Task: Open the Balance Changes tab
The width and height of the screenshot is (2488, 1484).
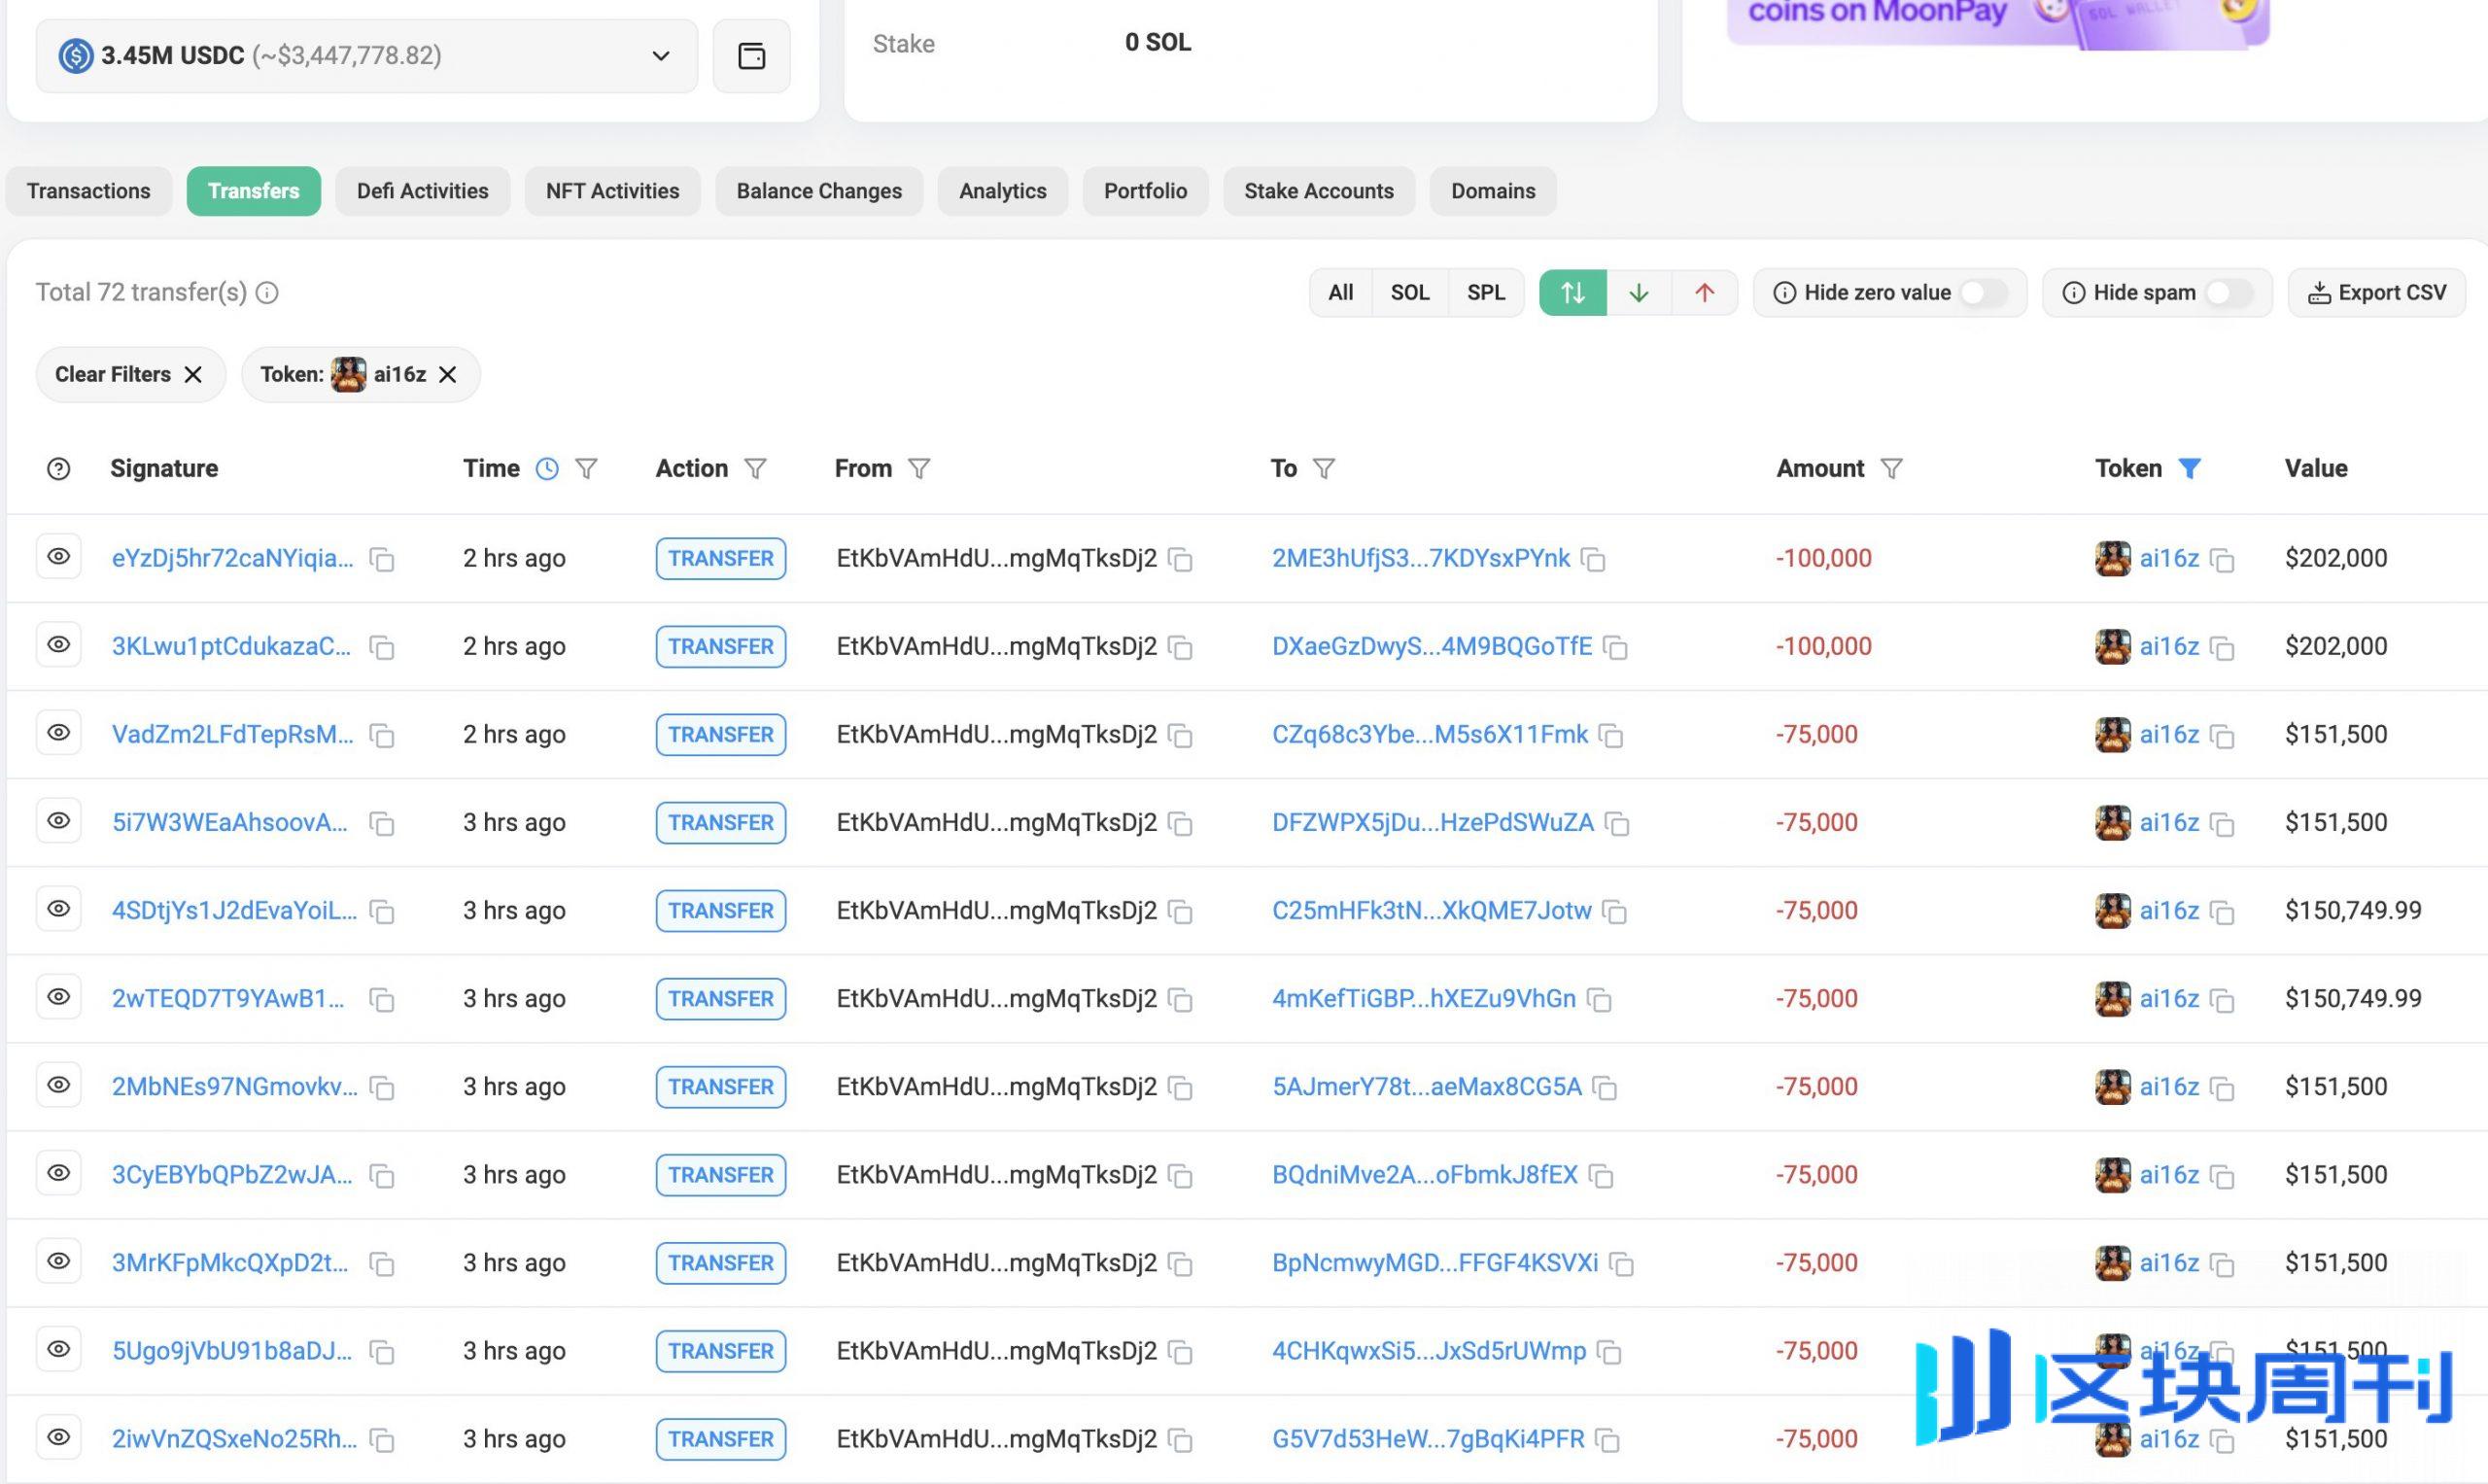Action: [x=818, y=191]
